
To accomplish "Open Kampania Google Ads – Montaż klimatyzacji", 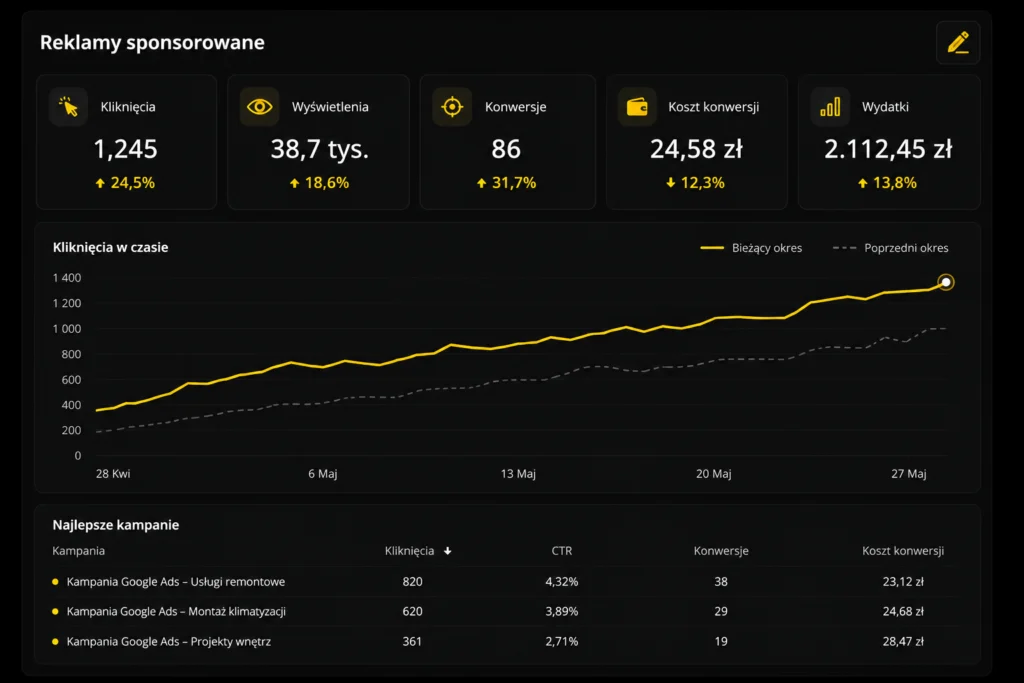I will [176, 612].
